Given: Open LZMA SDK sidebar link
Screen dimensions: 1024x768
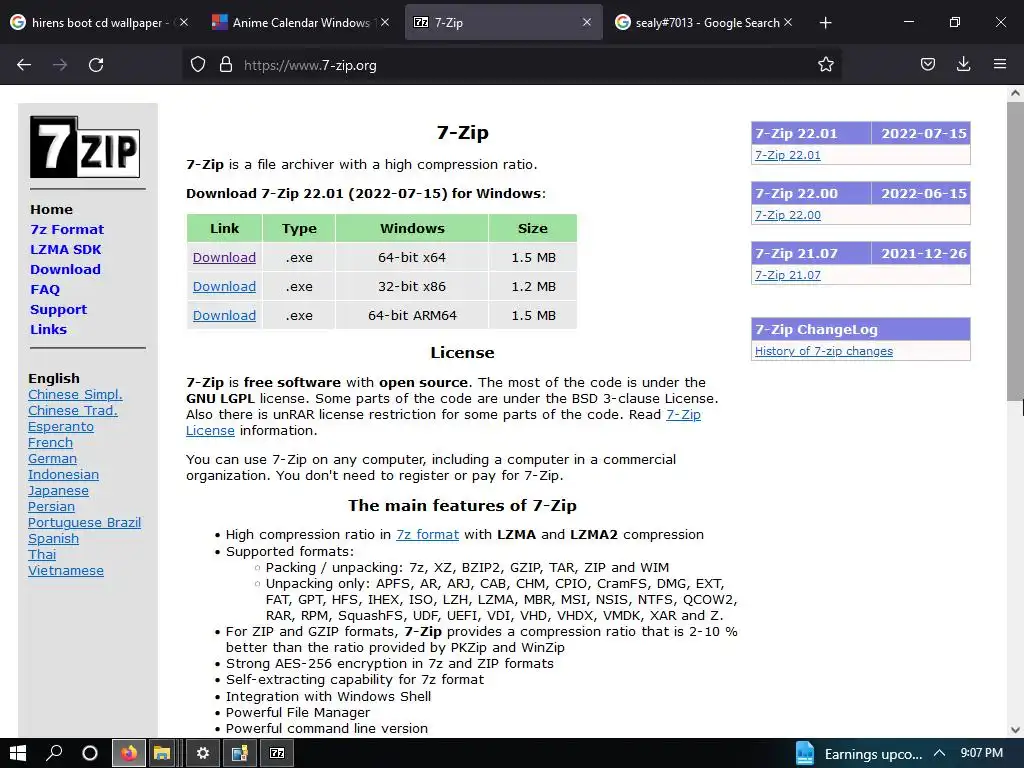Looking at the screenshot, I should coord(66,249).
